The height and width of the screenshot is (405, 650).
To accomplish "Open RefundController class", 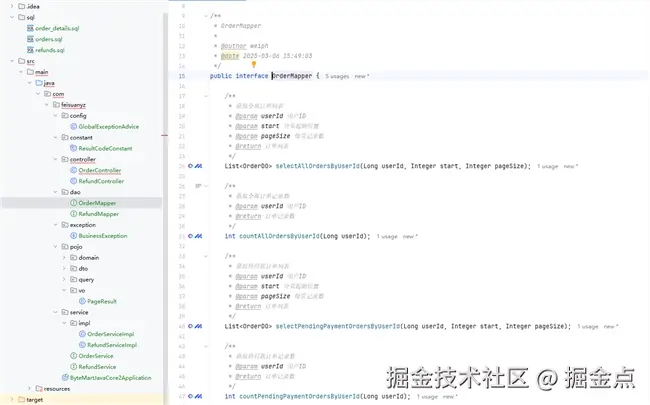I will 101,181.
